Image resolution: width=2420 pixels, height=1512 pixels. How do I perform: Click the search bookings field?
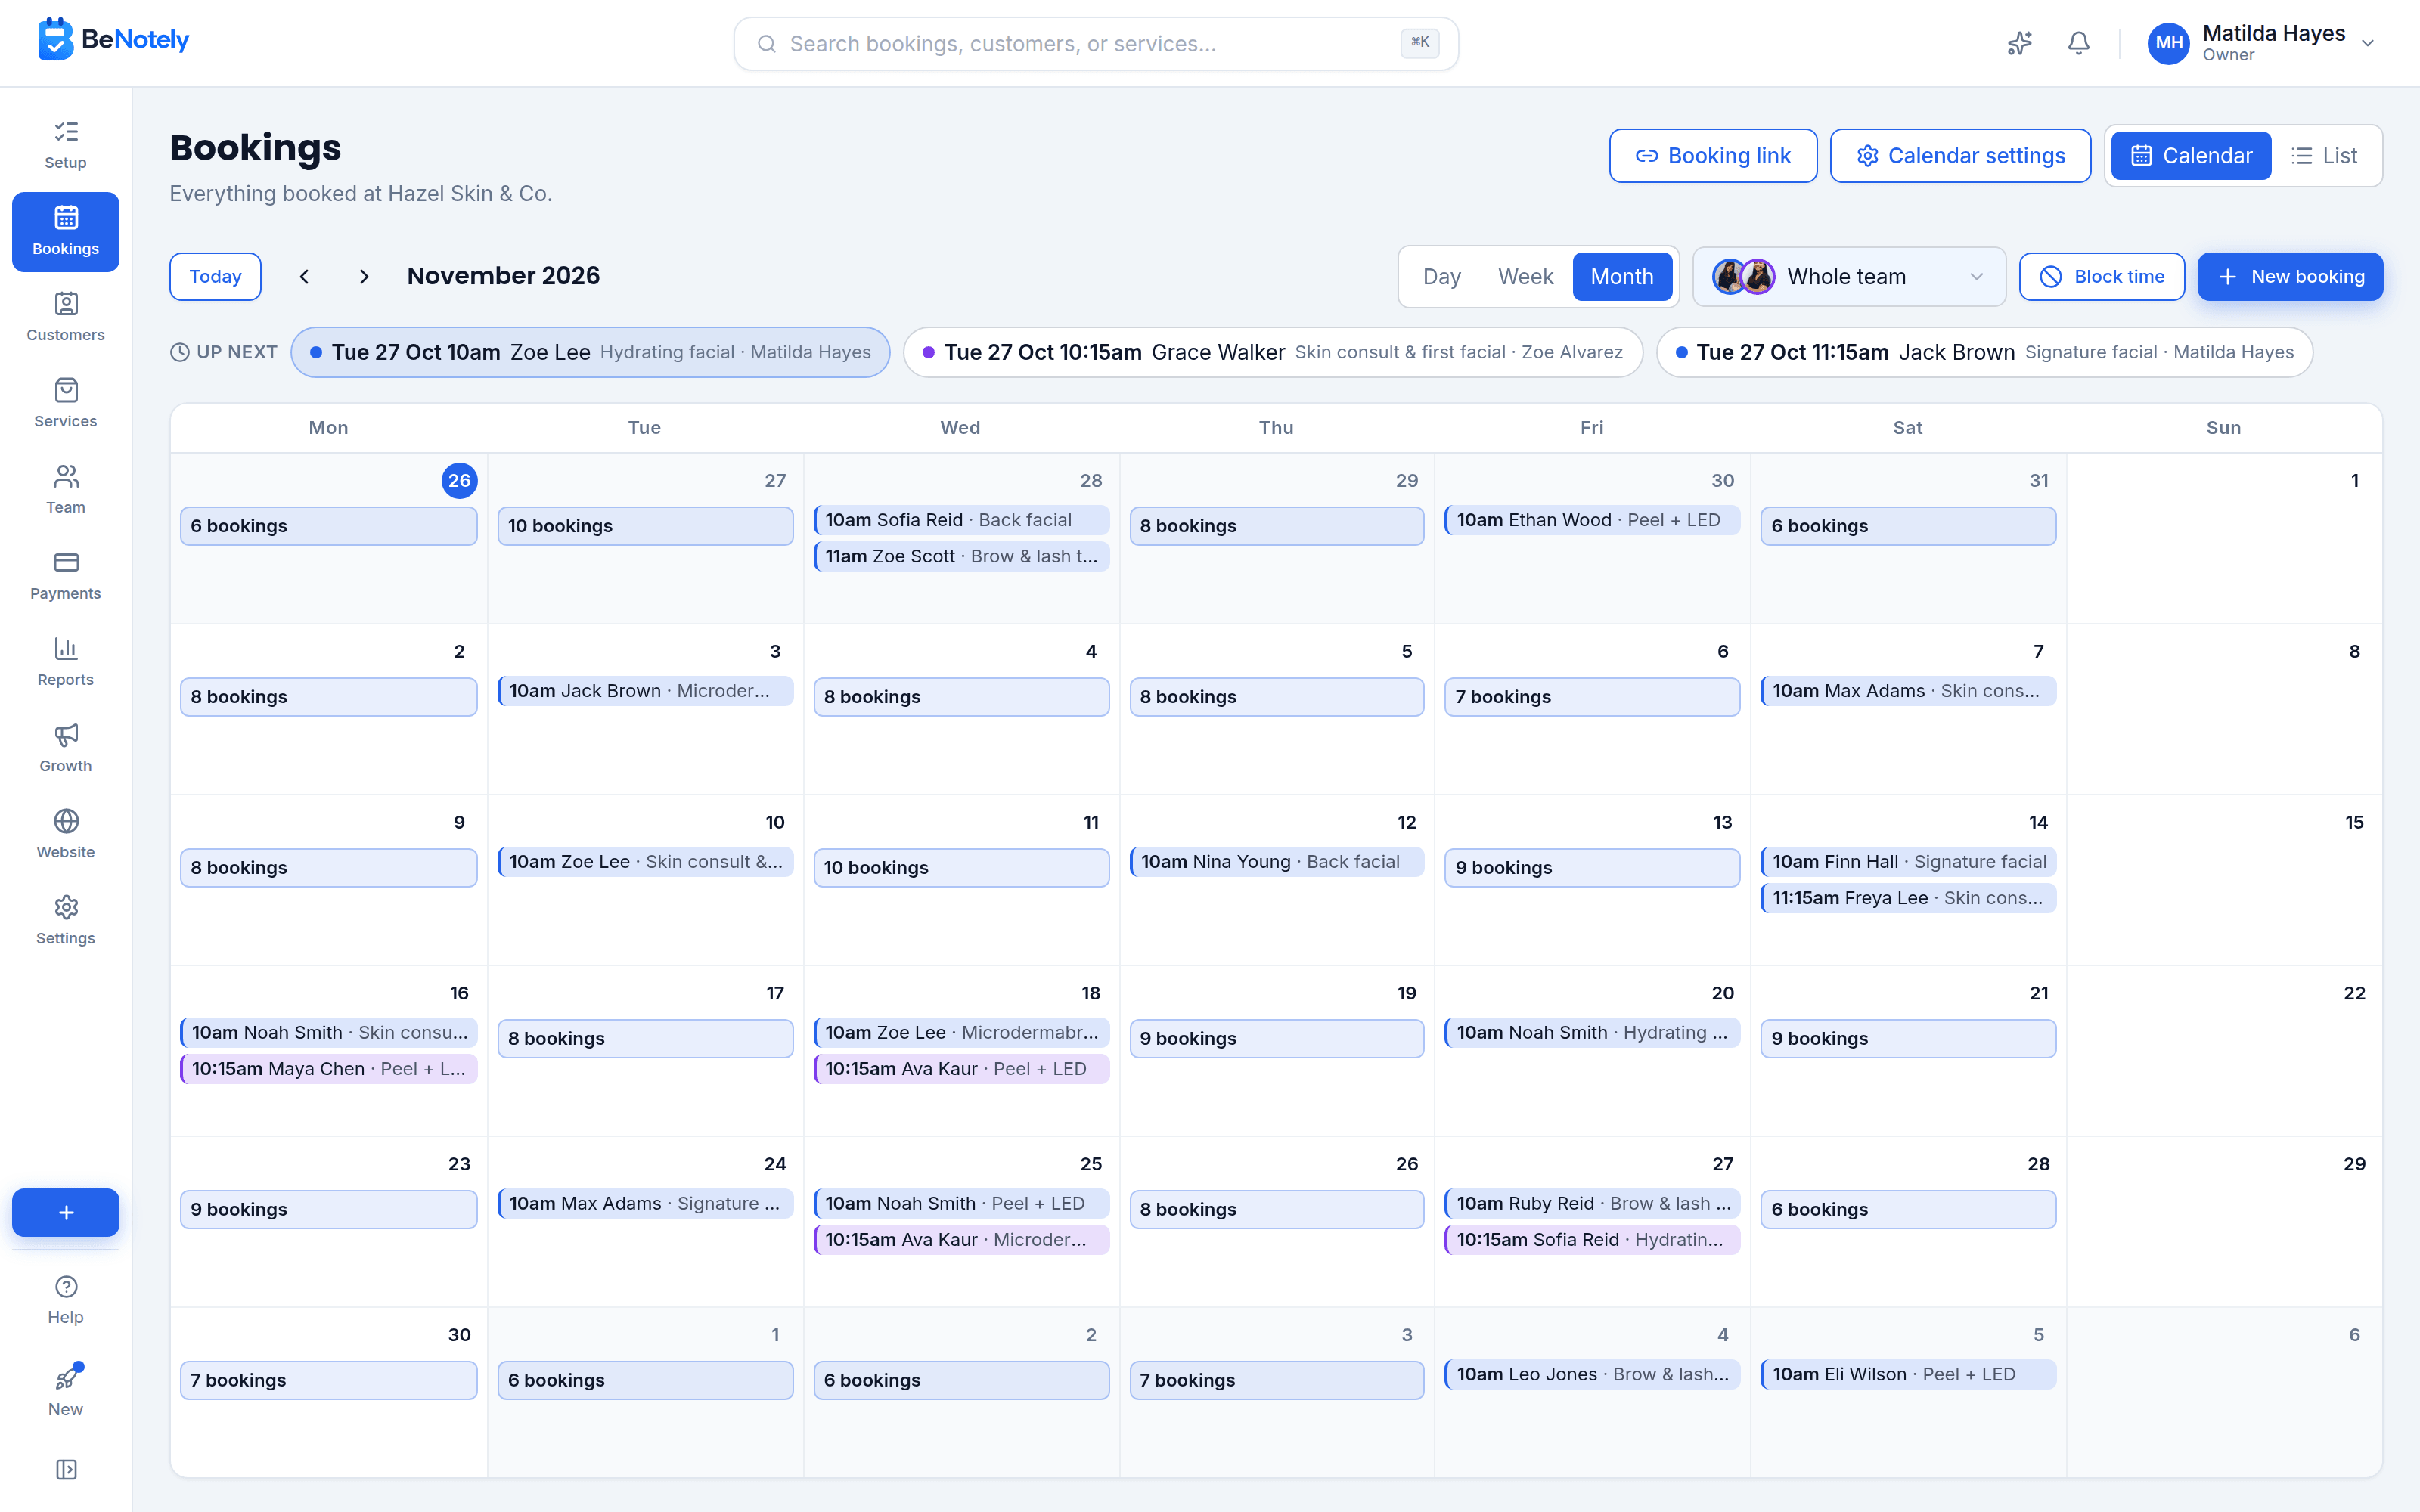1096,43
